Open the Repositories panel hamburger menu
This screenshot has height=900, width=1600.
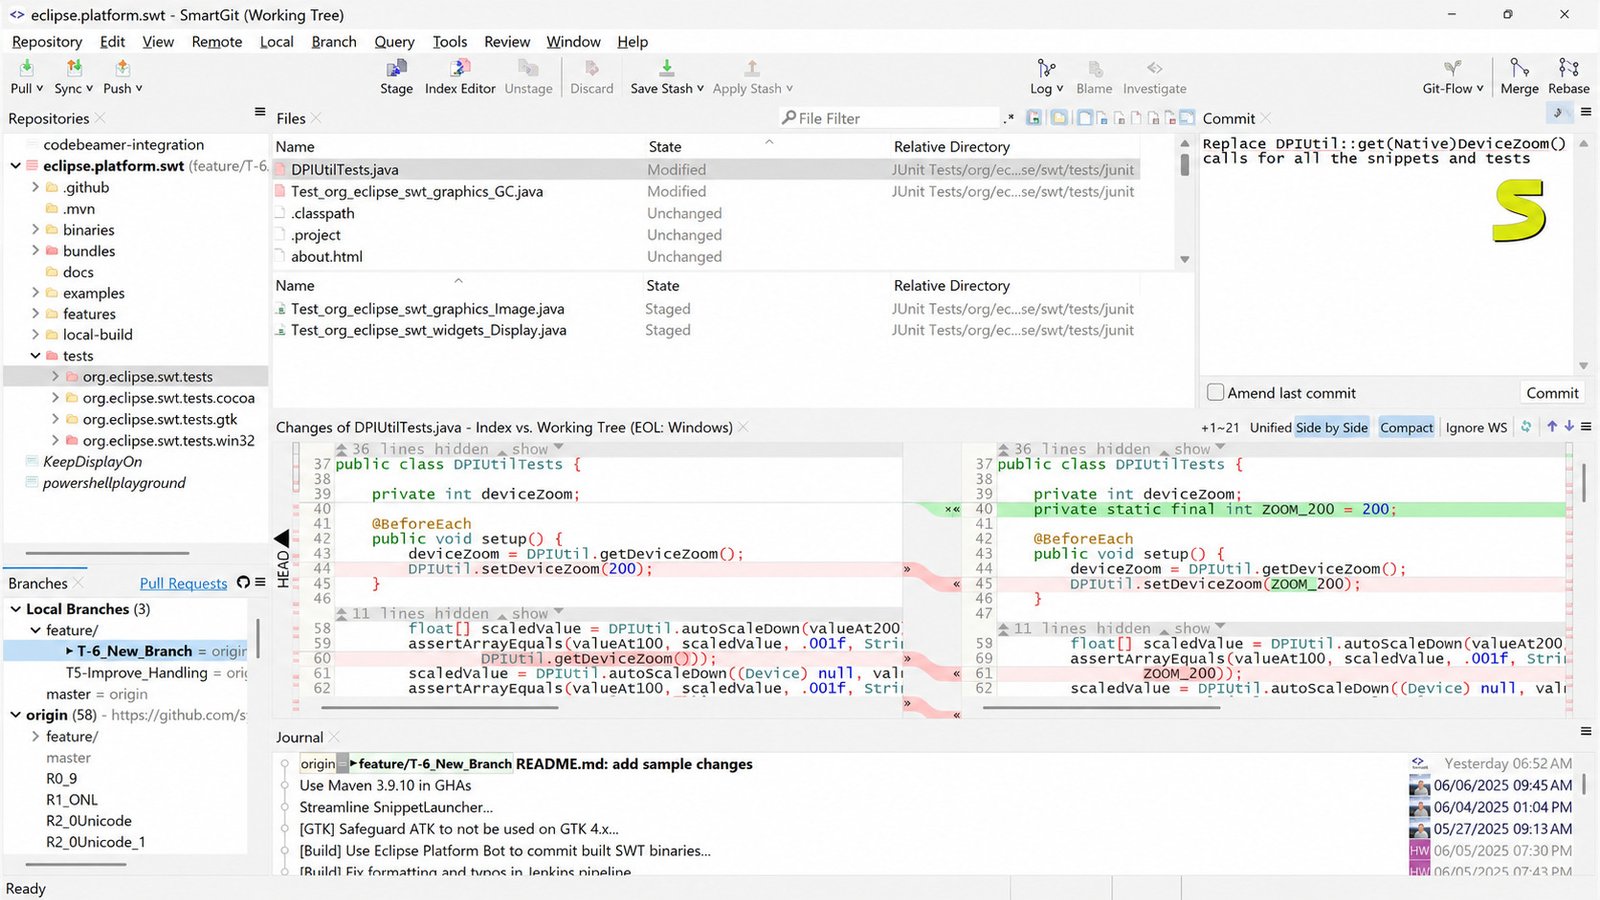pyautogui.click(x=260, y=112)
